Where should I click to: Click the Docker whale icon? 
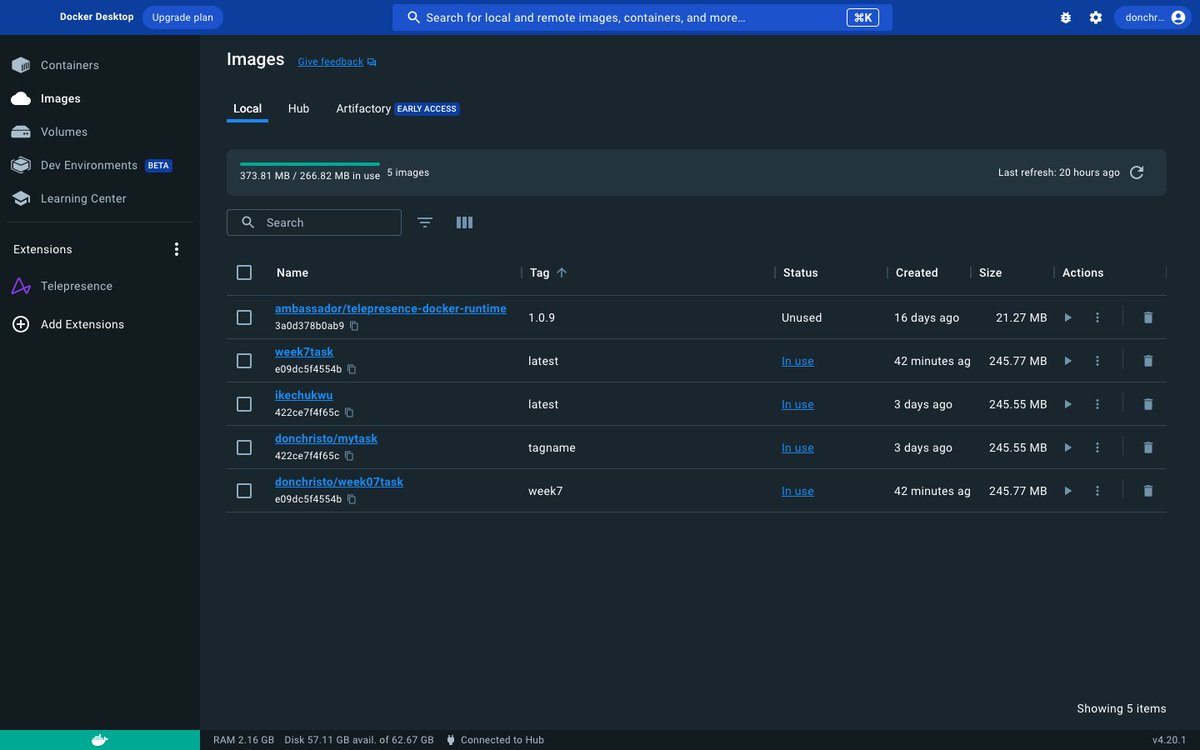click(99, 740)
